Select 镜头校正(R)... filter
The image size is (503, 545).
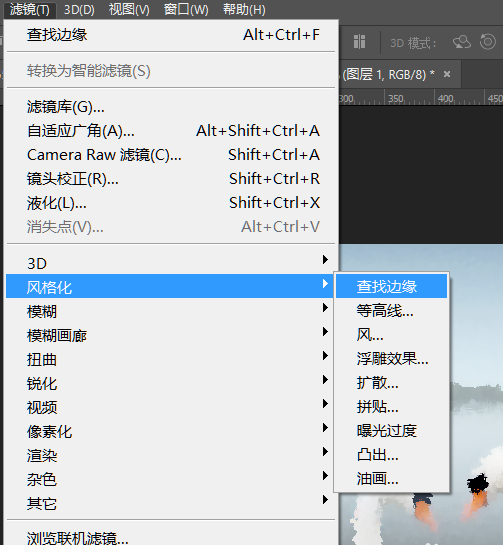pos(172,179)
